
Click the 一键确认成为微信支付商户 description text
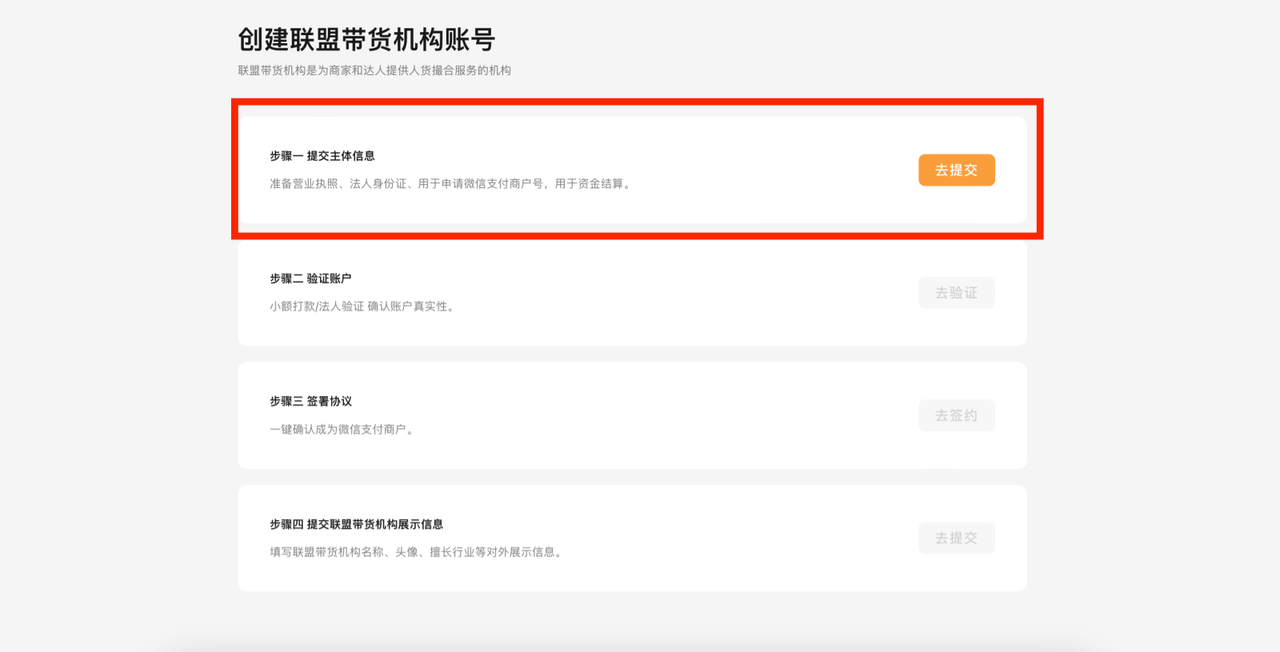tap(343, 430)
